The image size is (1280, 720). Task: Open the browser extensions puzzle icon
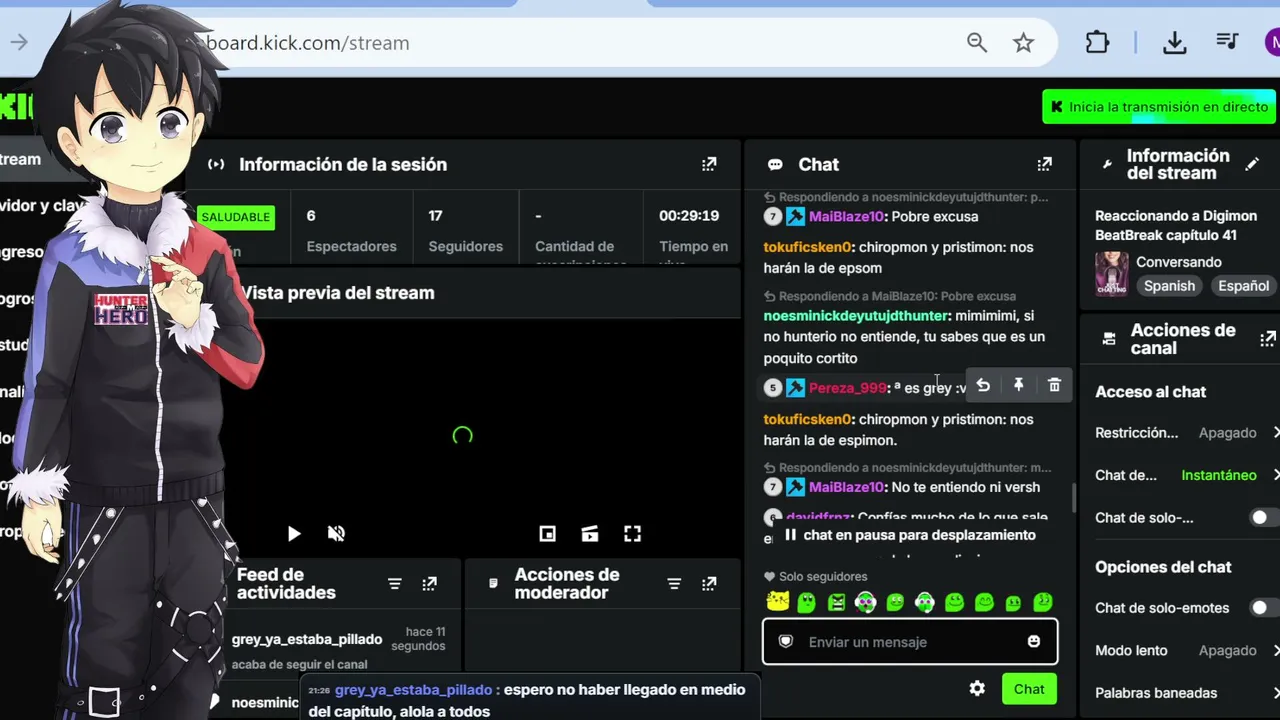tap(1097, 42)
